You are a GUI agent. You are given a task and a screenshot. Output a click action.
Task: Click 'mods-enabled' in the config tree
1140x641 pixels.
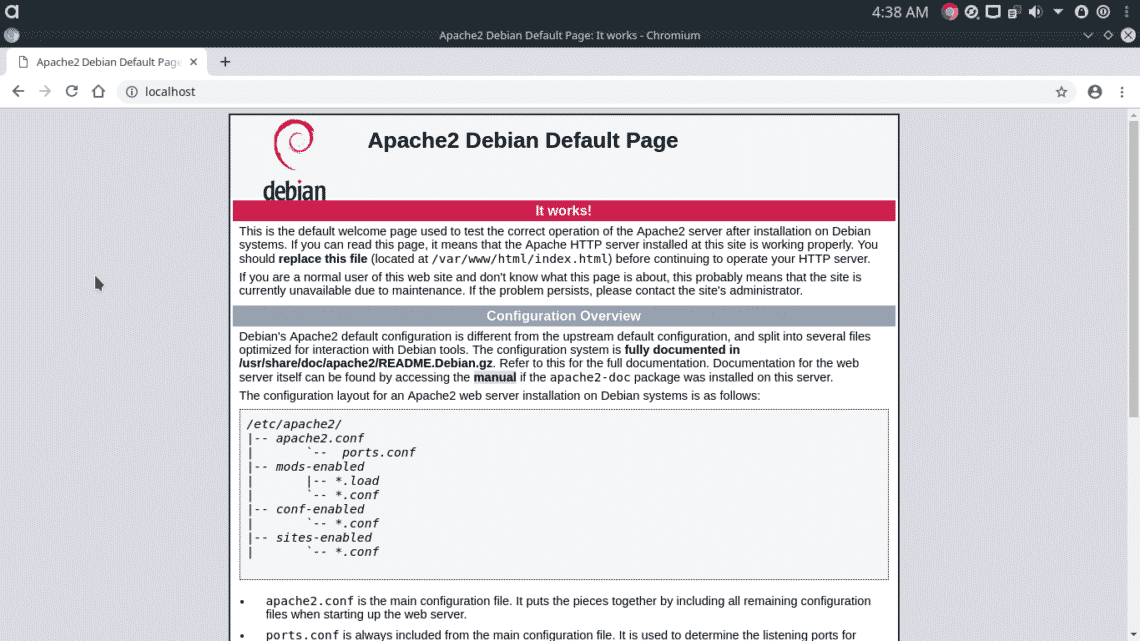pos(320,467)
